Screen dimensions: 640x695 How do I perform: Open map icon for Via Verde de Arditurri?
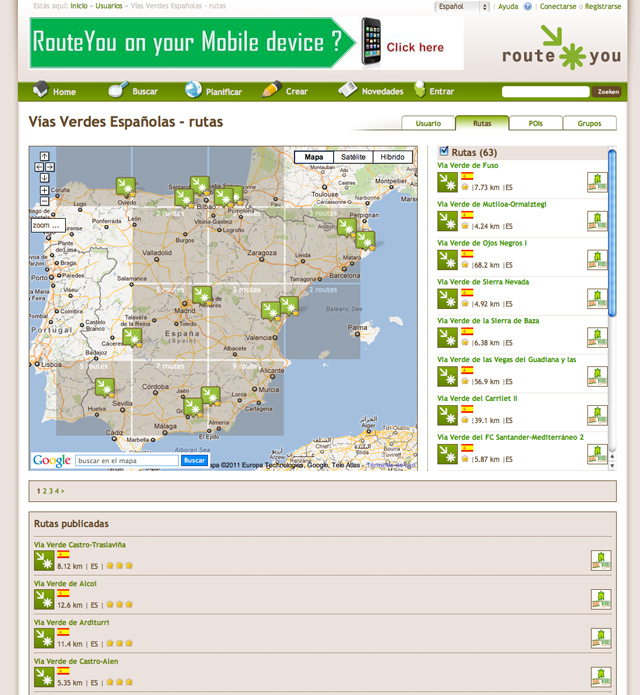[x=601, y=638]
